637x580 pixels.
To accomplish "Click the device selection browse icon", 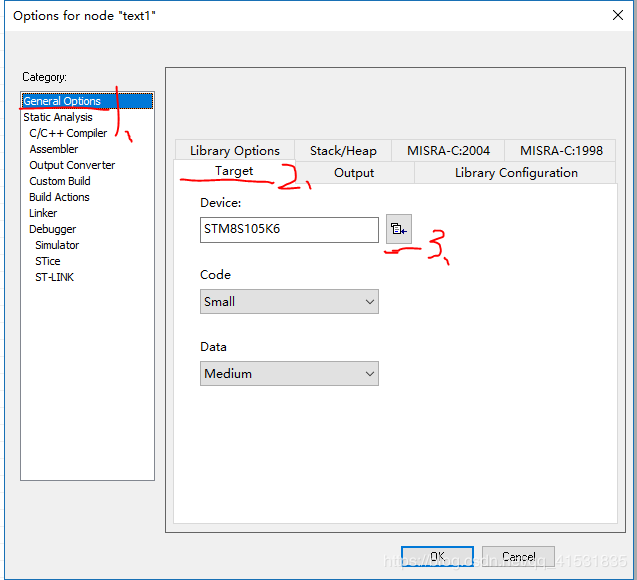I will pyautogui.click(x=399, y=229).
